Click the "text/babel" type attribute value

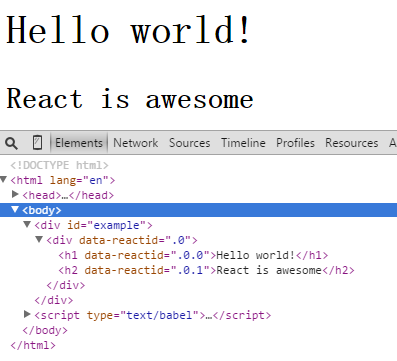159,315
